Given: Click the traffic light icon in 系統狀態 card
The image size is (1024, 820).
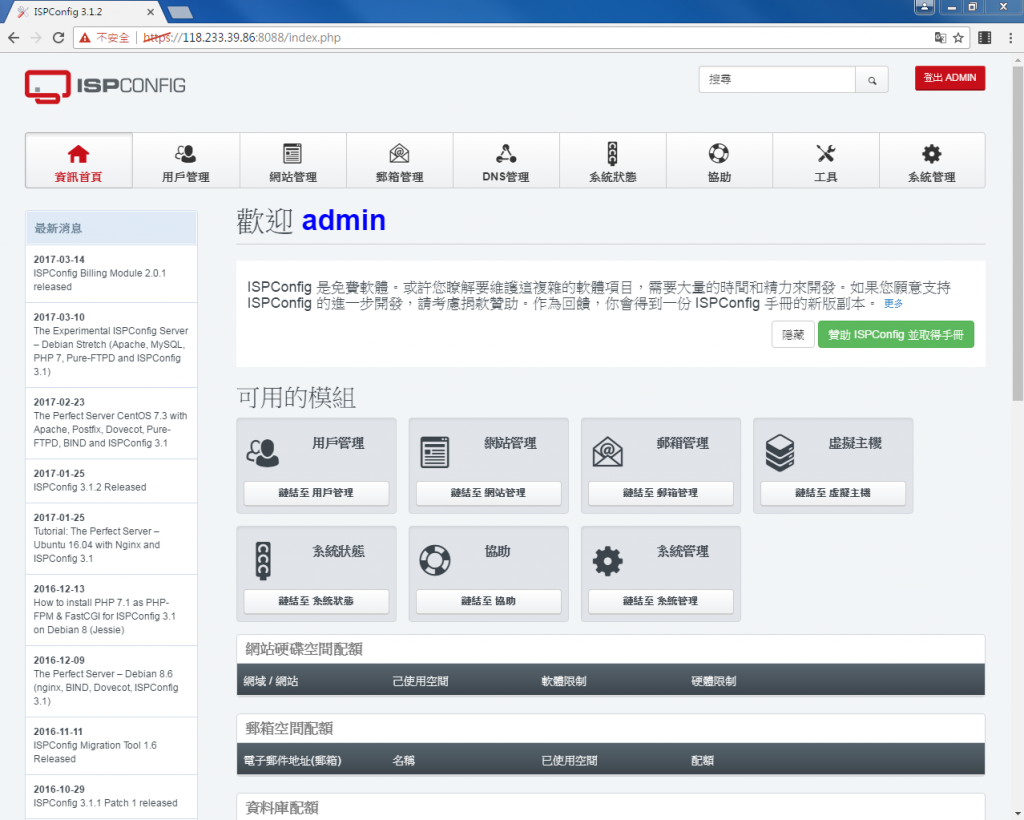Looking at the screenshot, I should tap(263, 560).
